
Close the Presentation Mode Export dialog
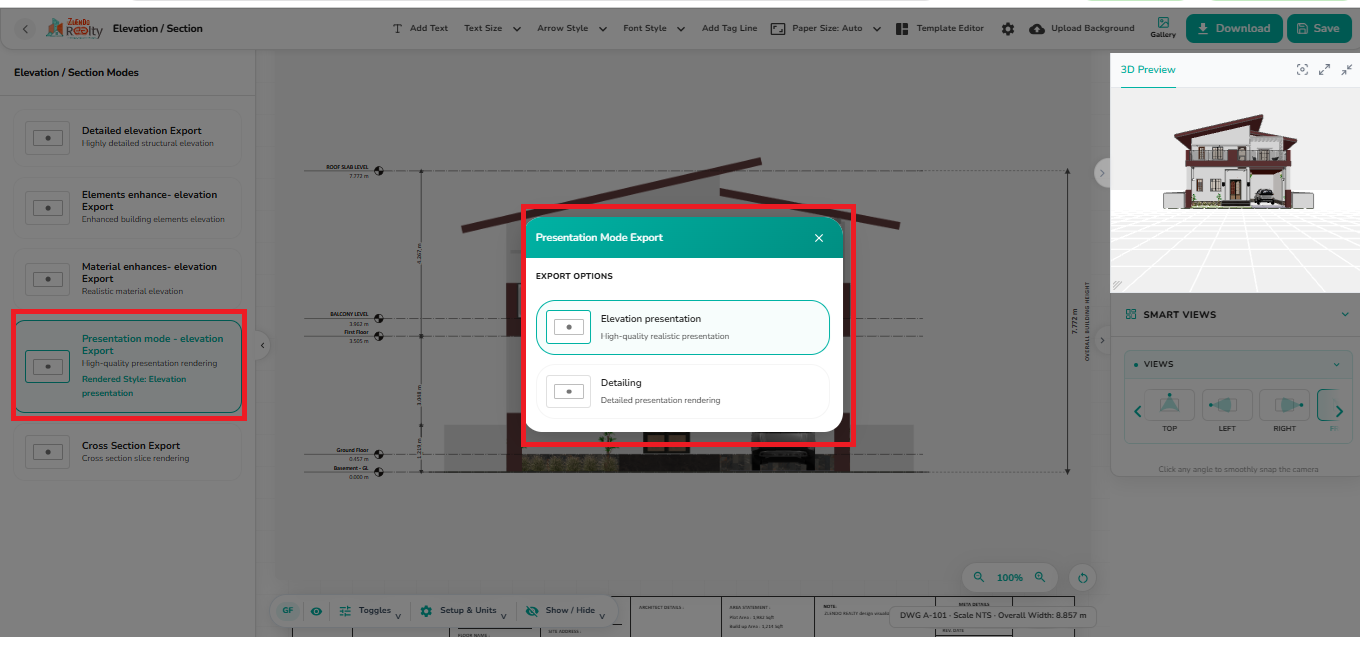coord(819,238)
